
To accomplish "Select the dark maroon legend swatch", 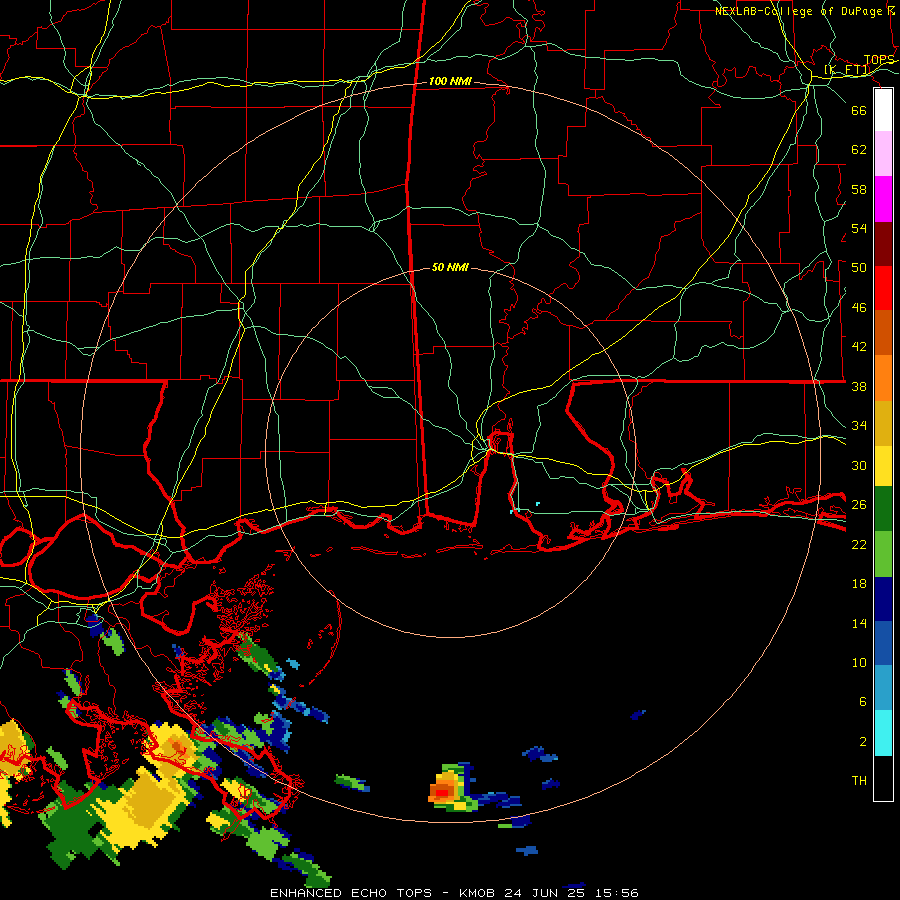I will (883, 244).
